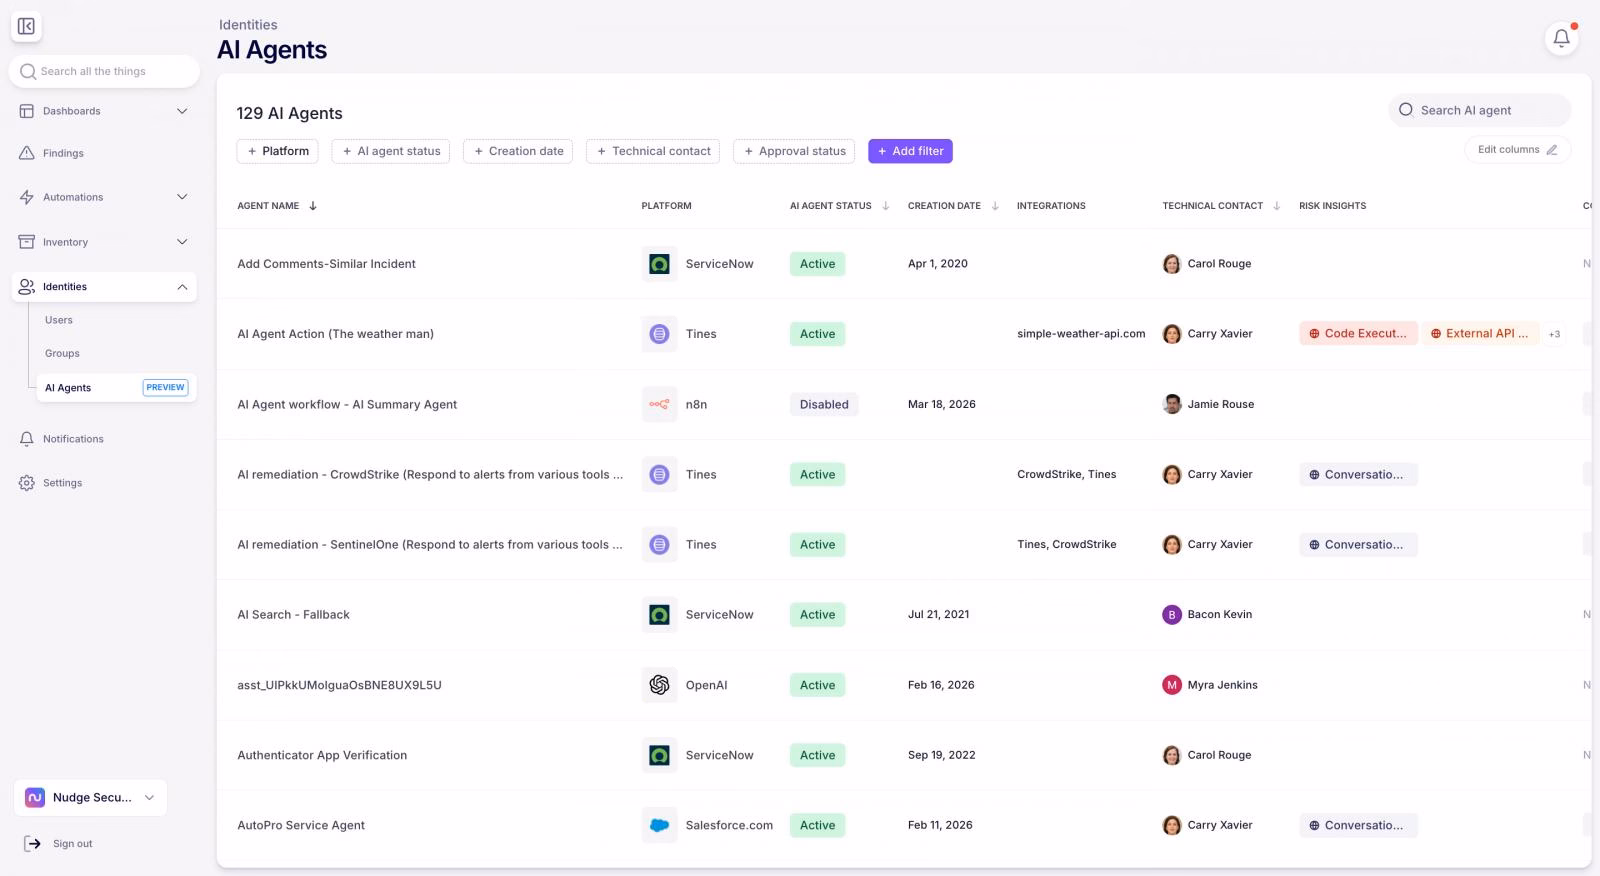Image resolution: width=1600 pixels, height=876 pixels.
Task: Open the Nudge Security organization dropdown
Action: (x=91, y=798)
